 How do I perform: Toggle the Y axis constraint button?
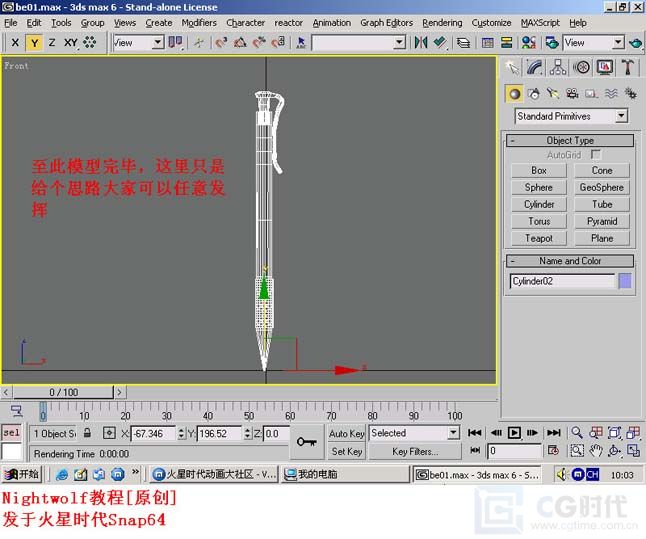tap(34, 43)
